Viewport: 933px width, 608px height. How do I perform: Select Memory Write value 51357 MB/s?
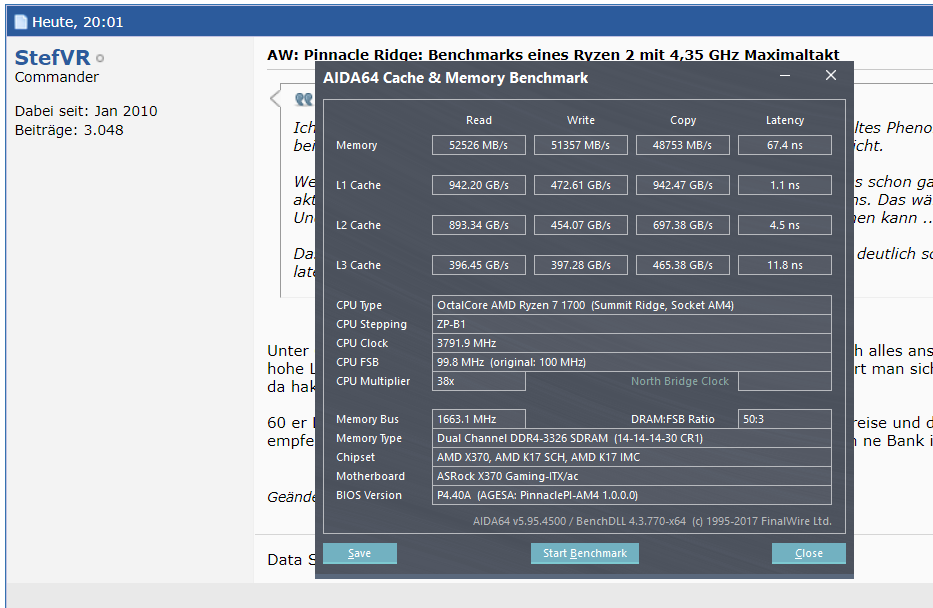[580, 145]
